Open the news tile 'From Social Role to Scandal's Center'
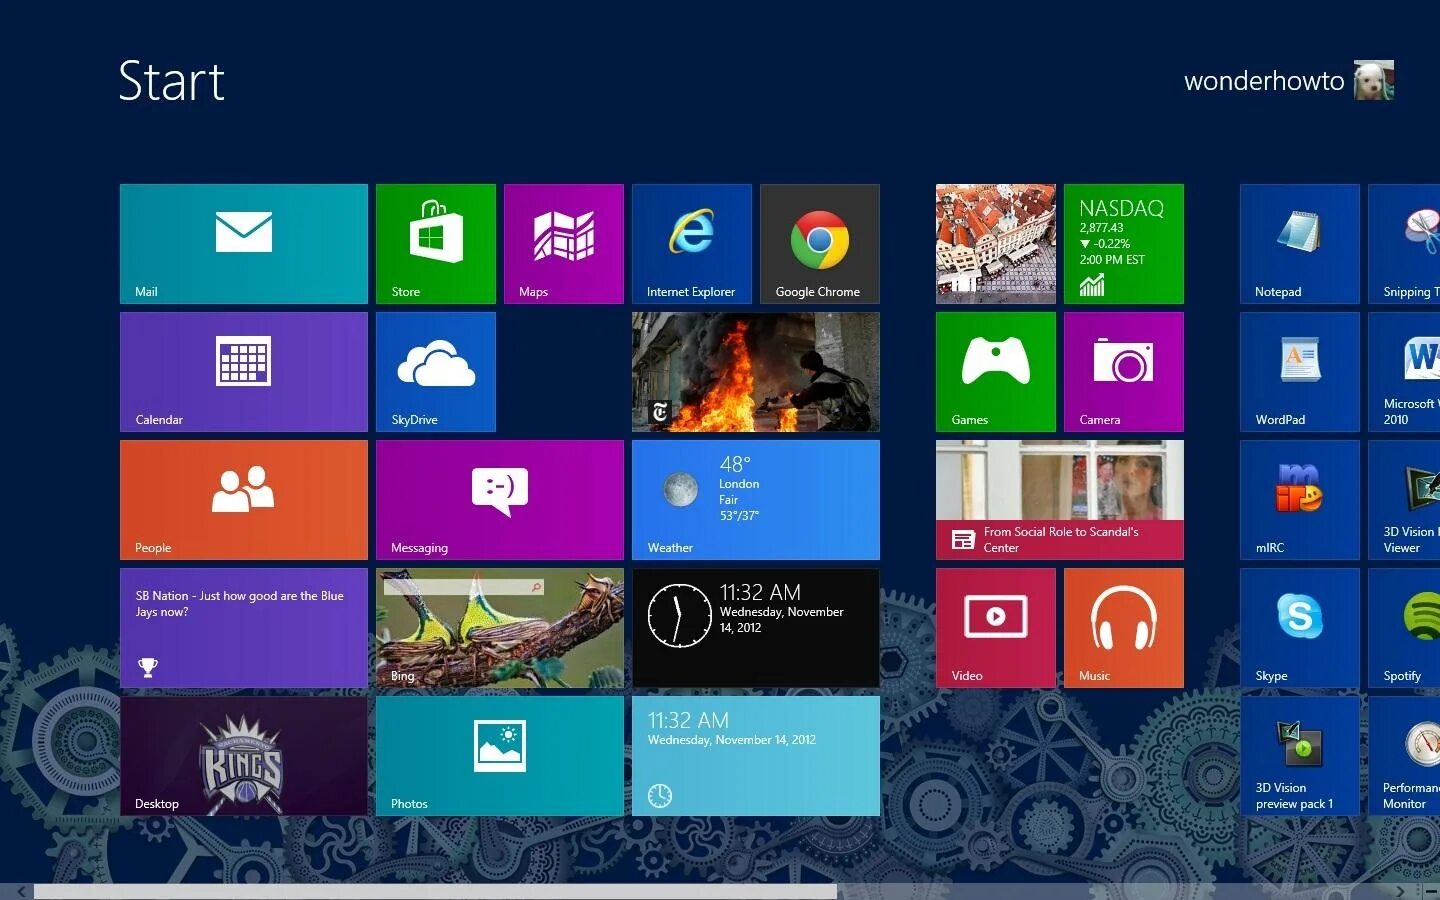Viewport: 1440px width, 900px height. tap(1060, 500)
